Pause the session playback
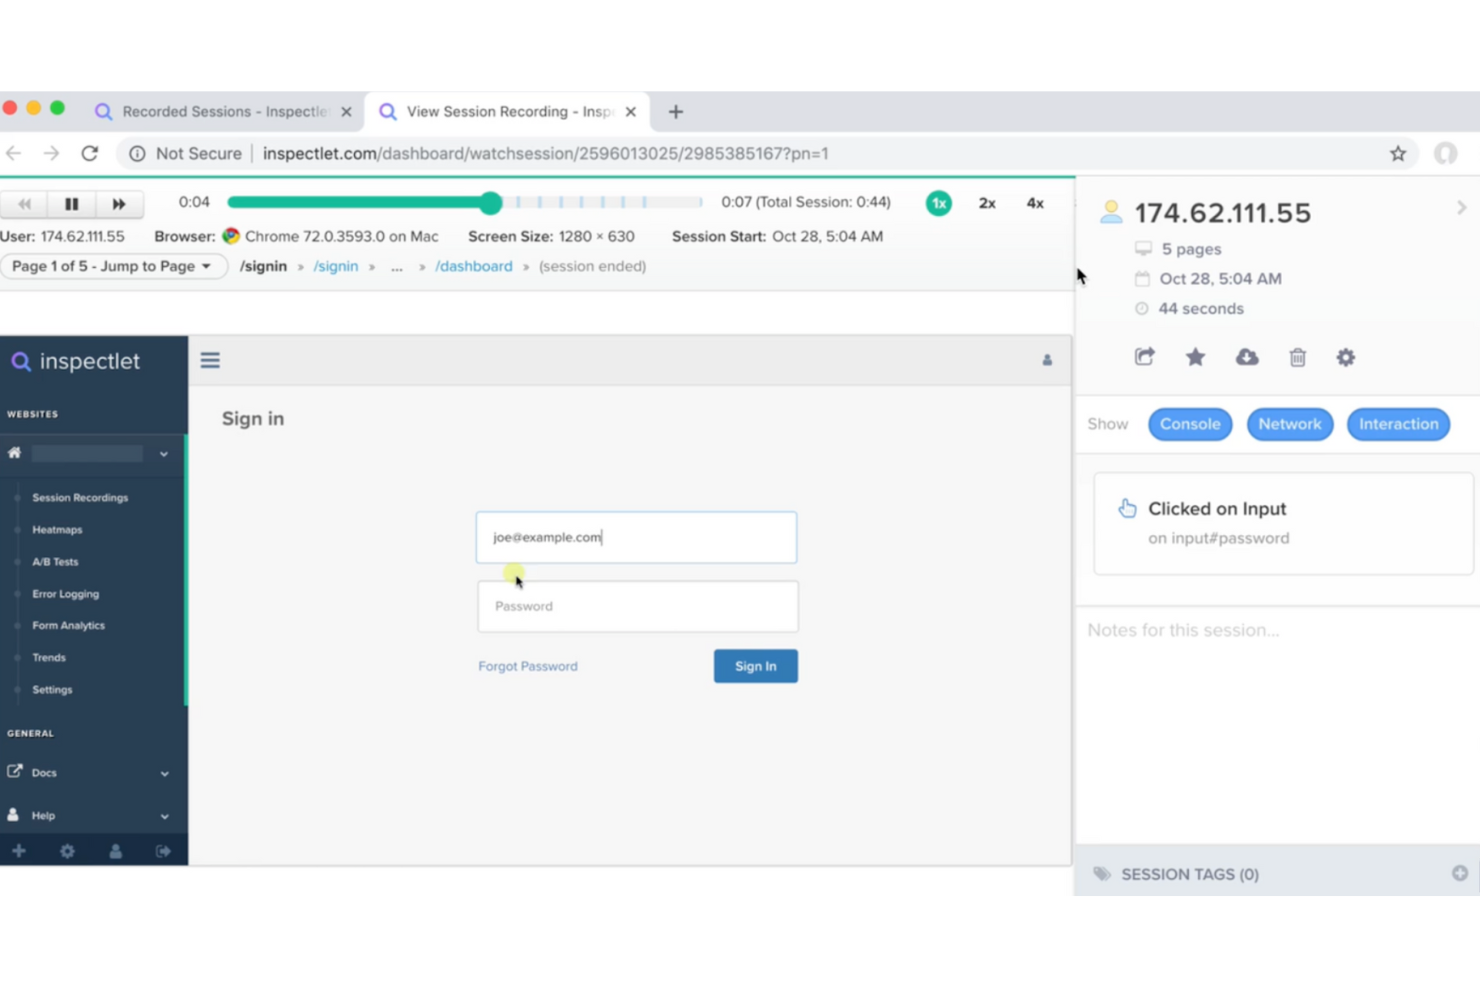 click(71, 204)
